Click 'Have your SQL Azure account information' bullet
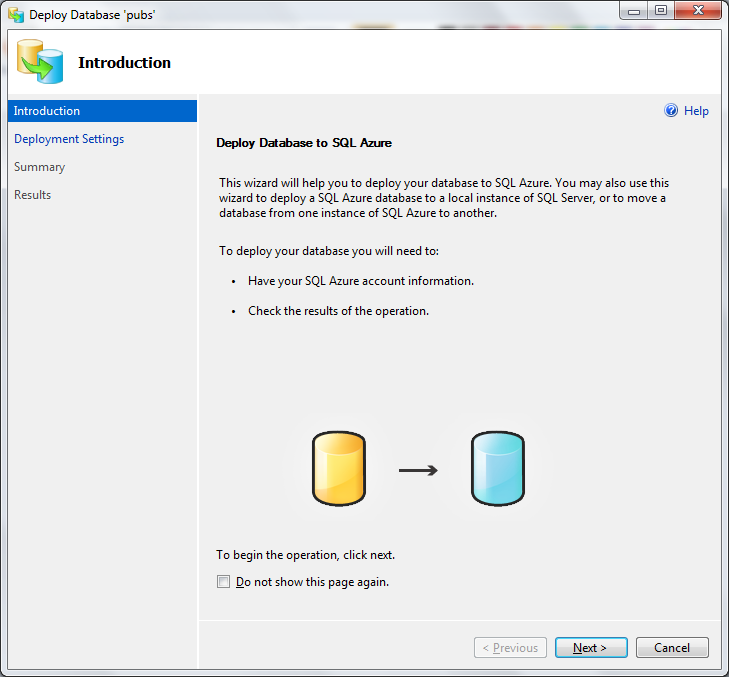729x677 pixels. click(x=361, y=281)
